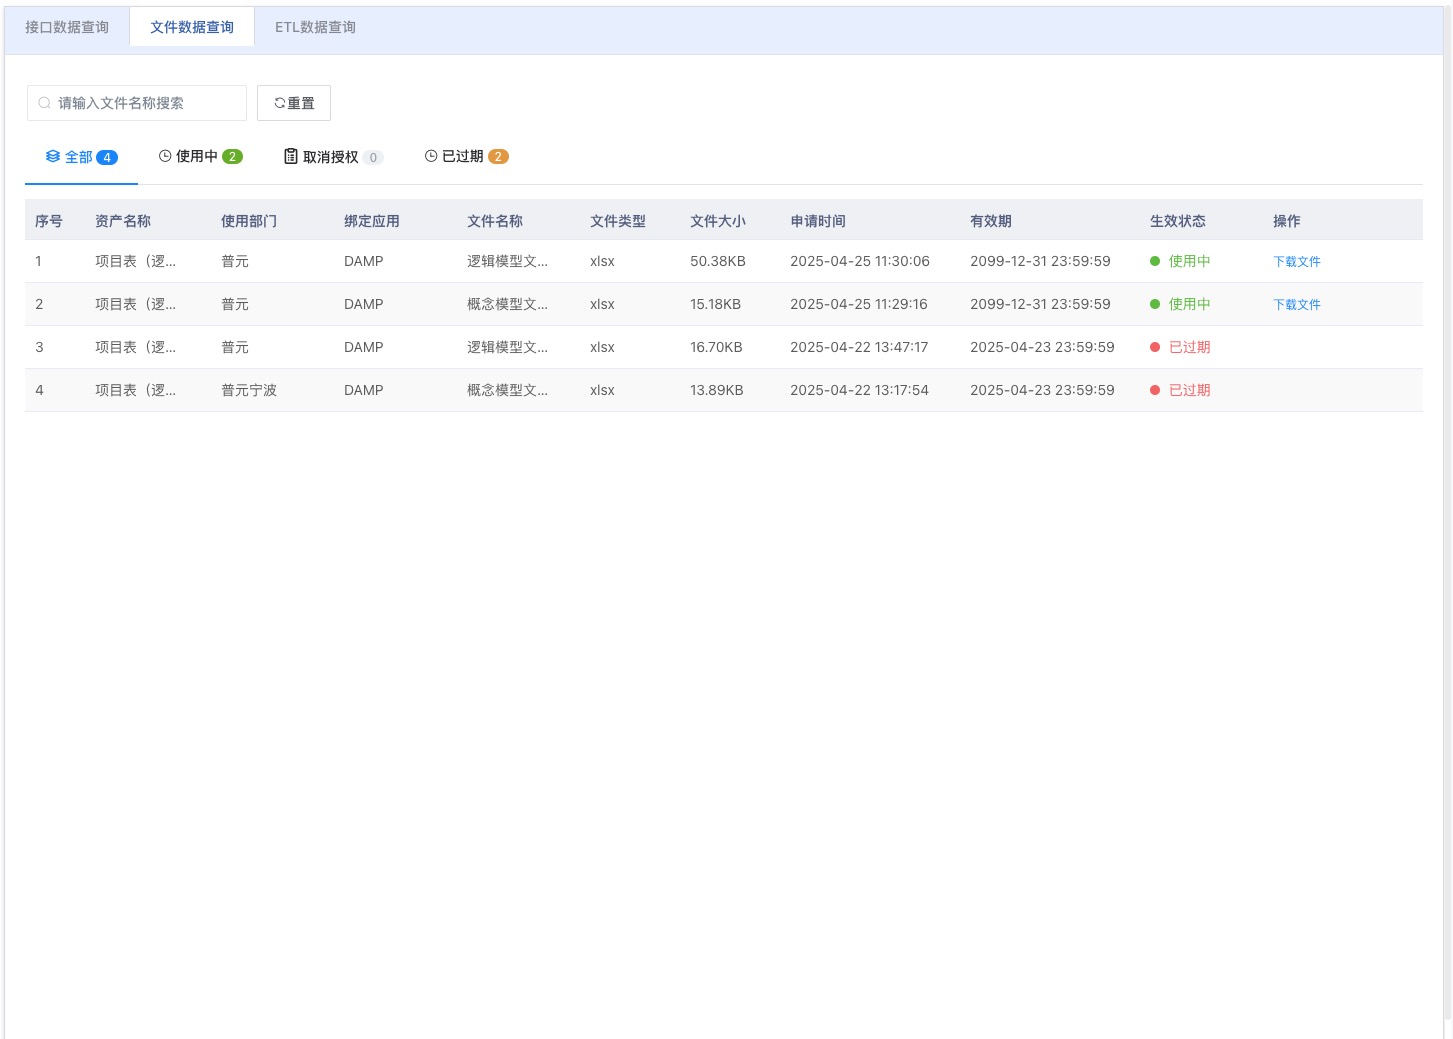1453x1039 pixels.
Task: Click the stacked layers icon on 全部 tab
Action: 53,156
